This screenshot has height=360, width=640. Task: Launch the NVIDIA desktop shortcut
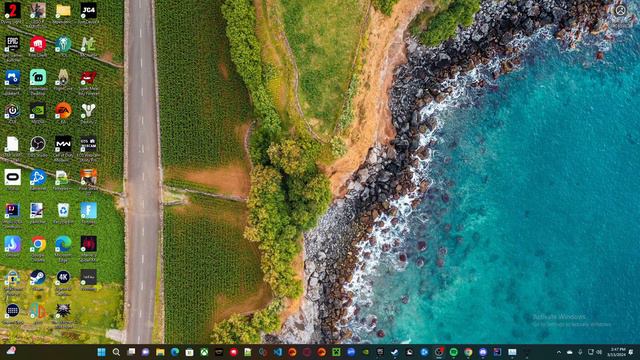click(x=38, y=111)
